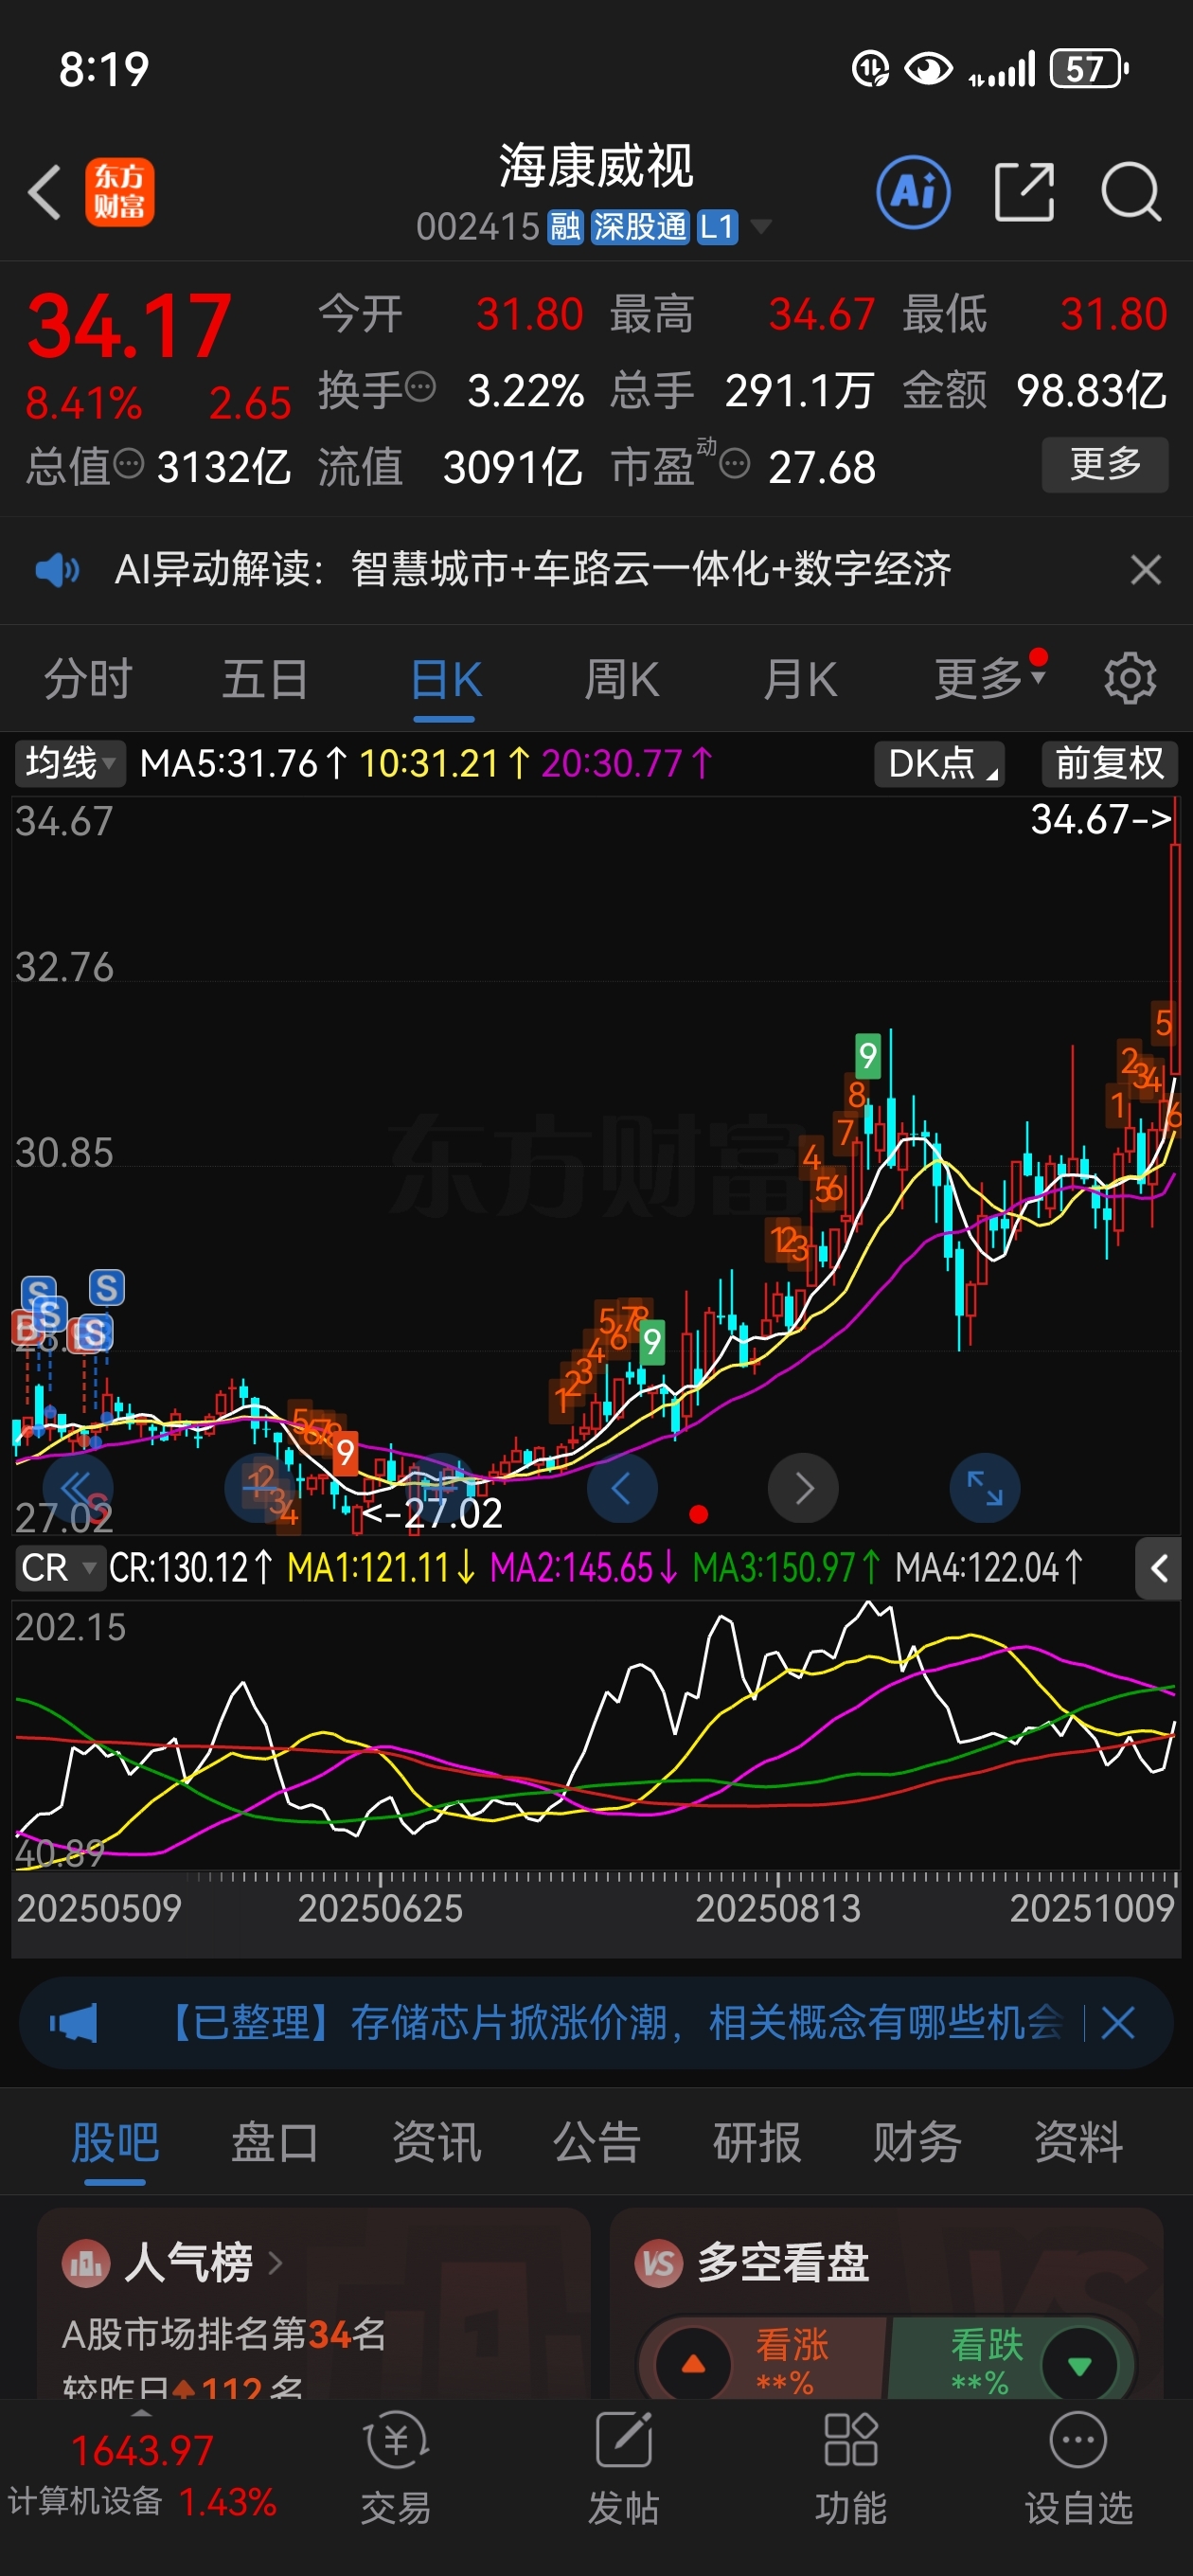Open the 交易 trade button

[x=396, y=2467]
